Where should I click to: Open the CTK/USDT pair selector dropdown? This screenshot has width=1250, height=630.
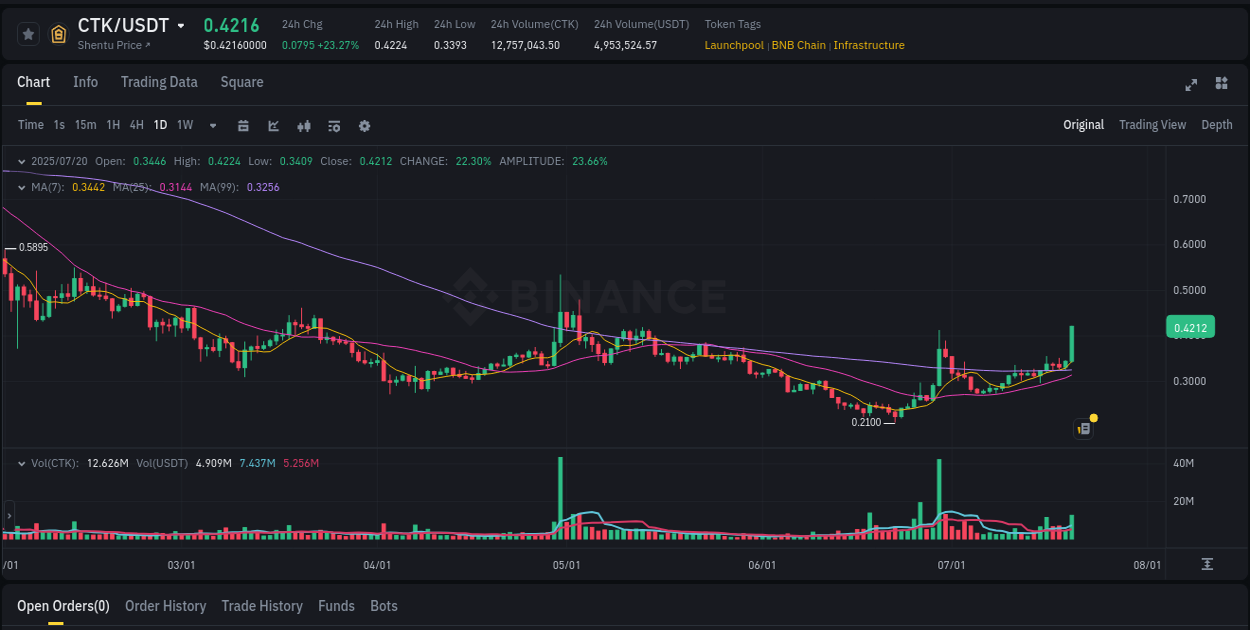coord(181,26)
